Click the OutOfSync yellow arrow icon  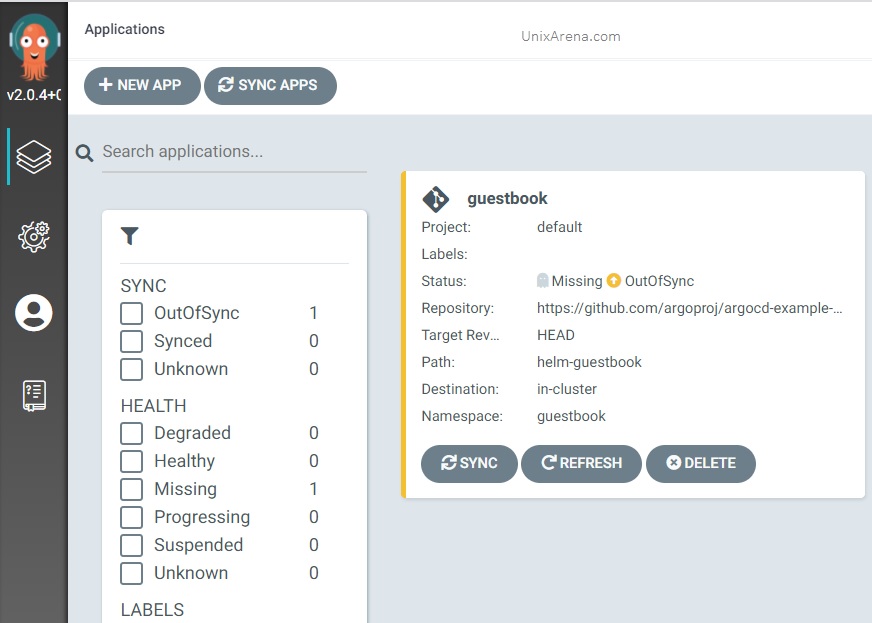pyautogui.click(x=613, y=280)
